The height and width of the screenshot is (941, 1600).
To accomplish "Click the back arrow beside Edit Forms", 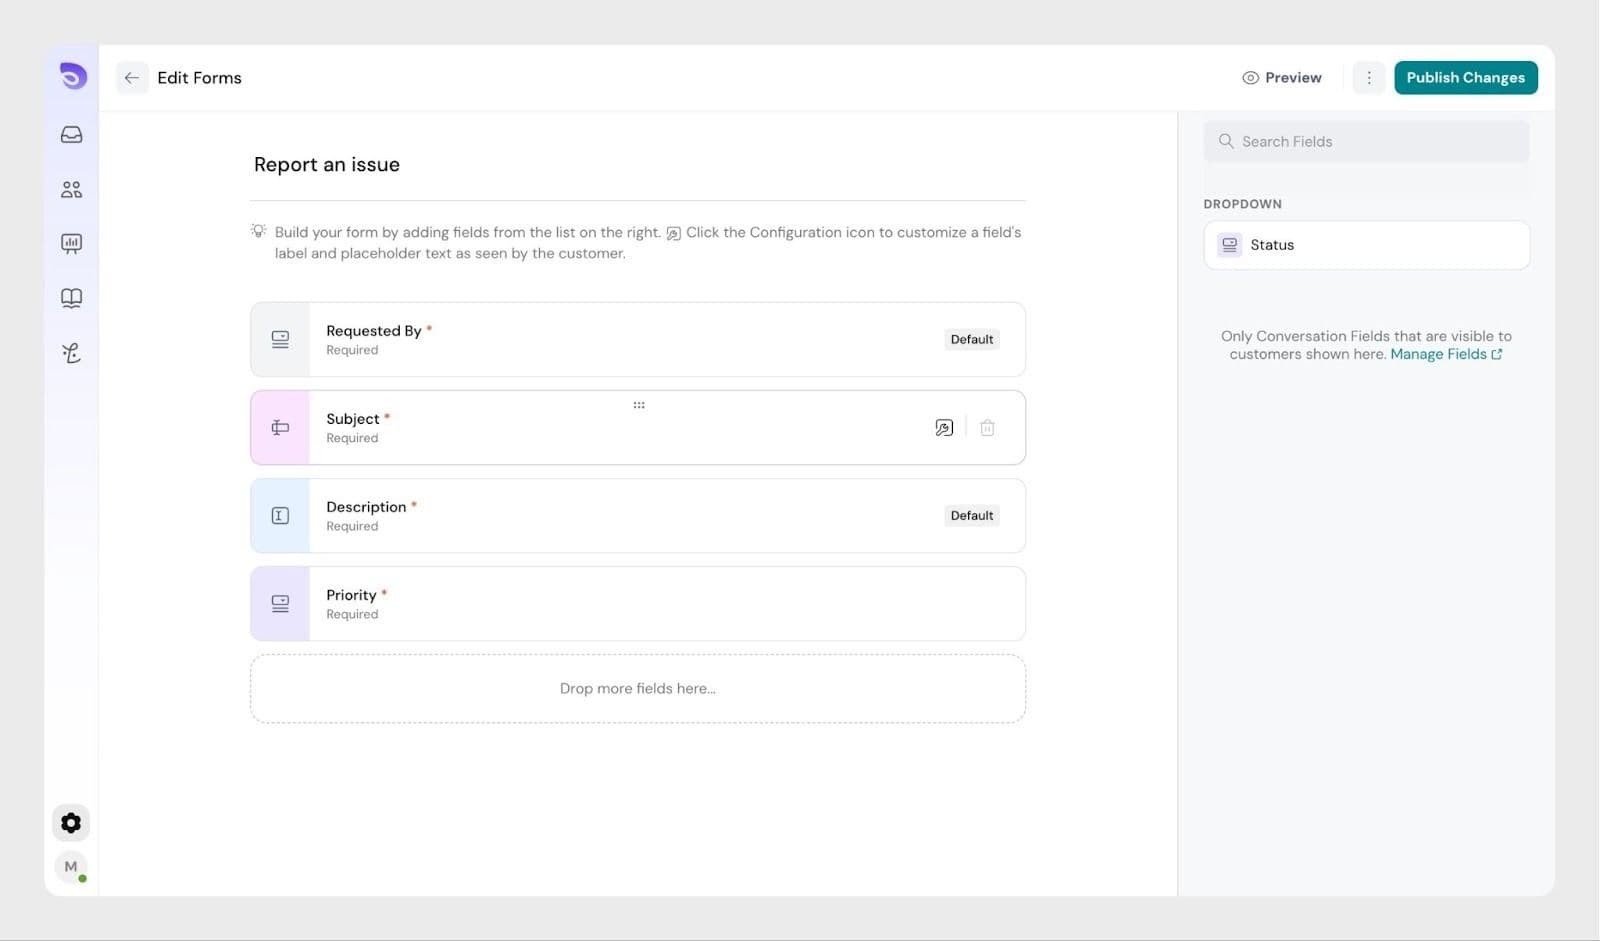I will (x=132, y=78).
